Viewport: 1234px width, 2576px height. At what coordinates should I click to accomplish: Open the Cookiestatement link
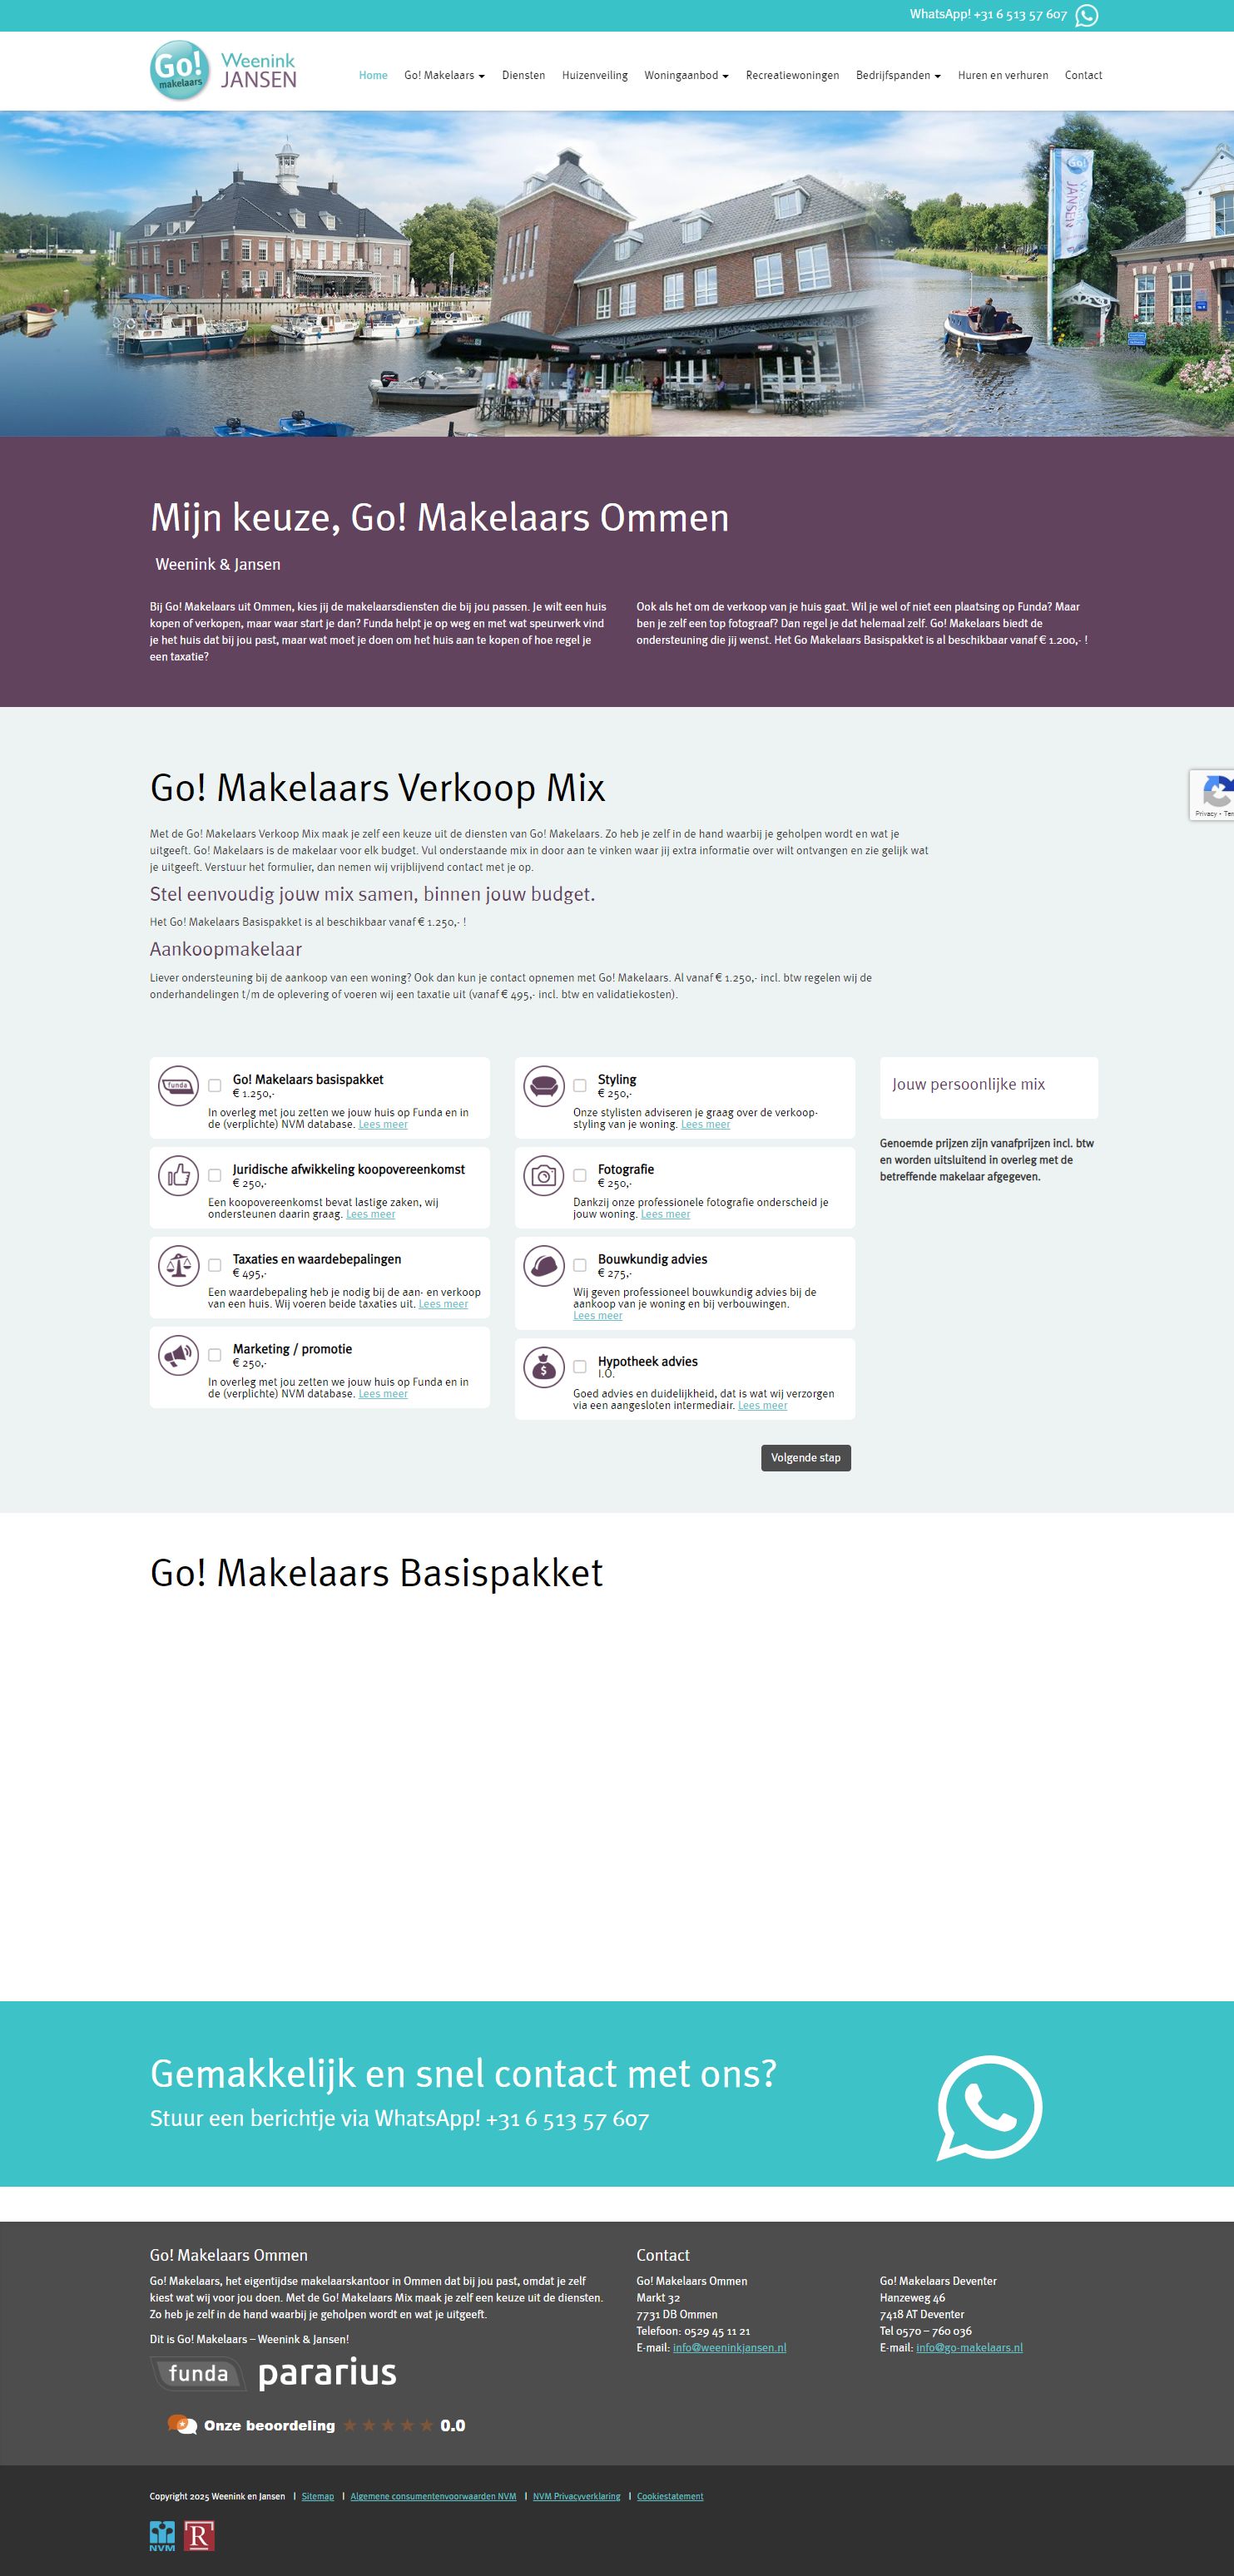[670, 2497]
